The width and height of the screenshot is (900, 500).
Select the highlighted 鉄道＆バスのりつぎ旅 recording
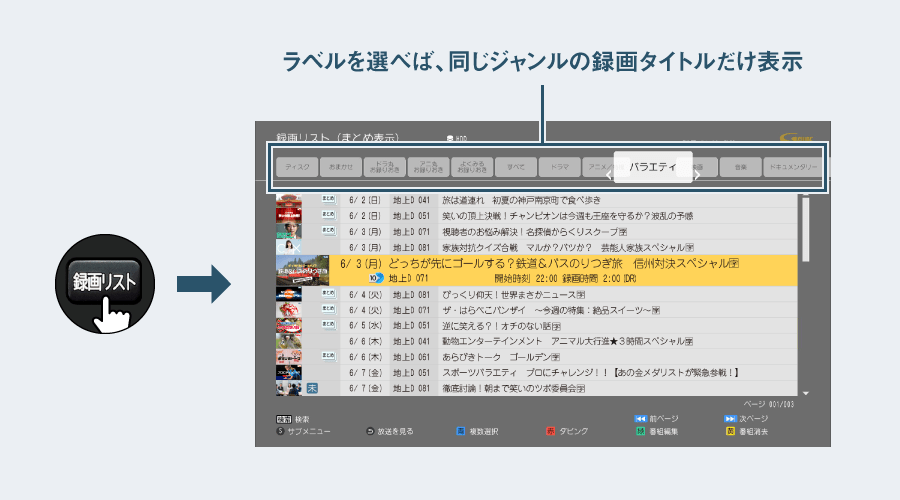(538, 270)
